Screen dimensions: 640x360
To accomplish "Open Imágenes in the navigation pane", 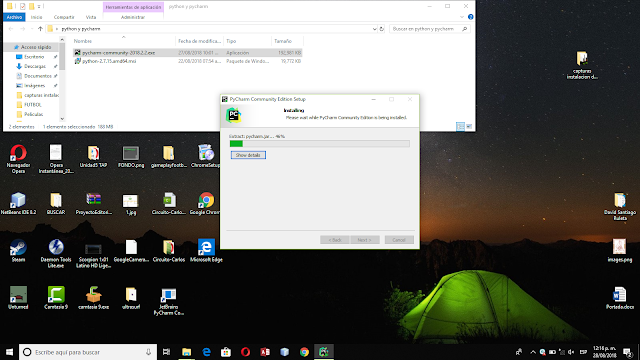I will (x=34, y=86).
